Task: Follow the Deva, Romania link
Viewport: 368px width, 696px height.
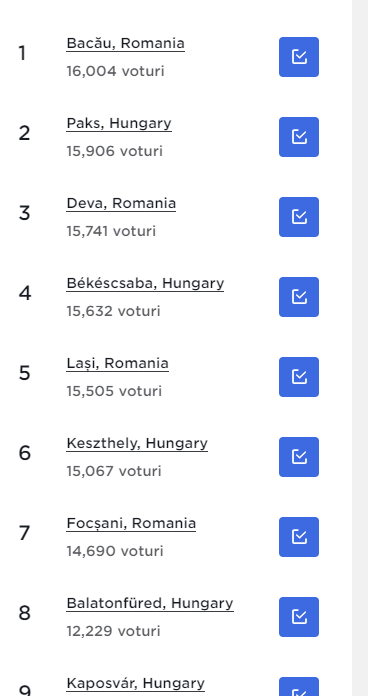Action: (121, 203)
